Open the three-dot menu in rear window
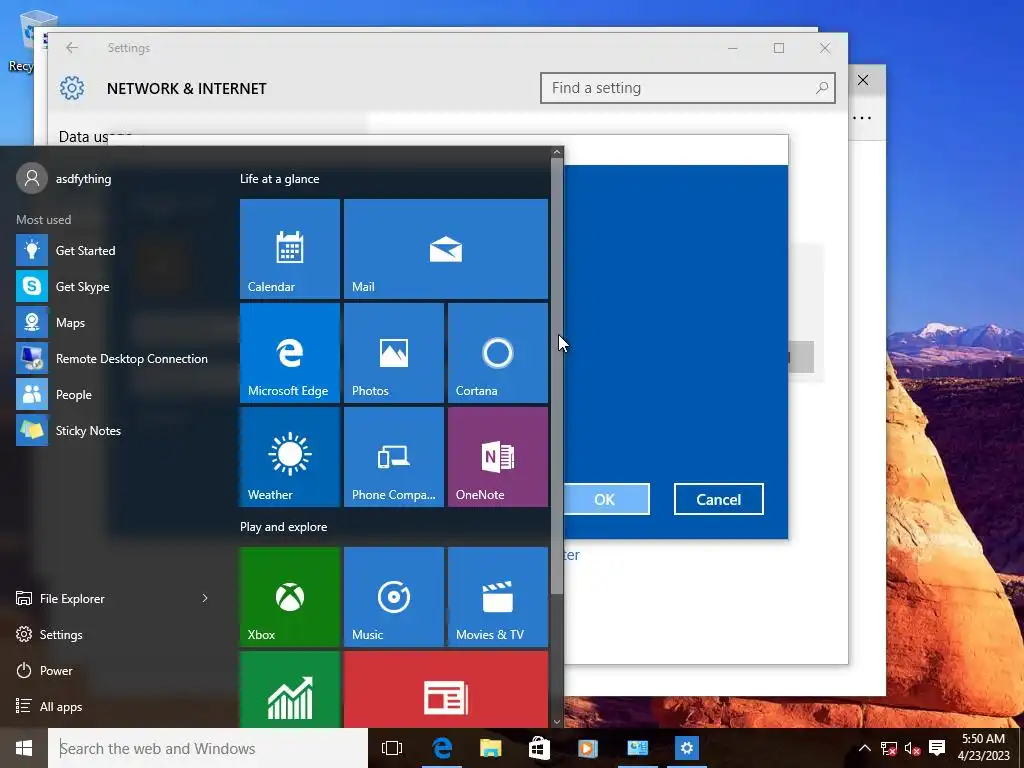 click(862, 118)
